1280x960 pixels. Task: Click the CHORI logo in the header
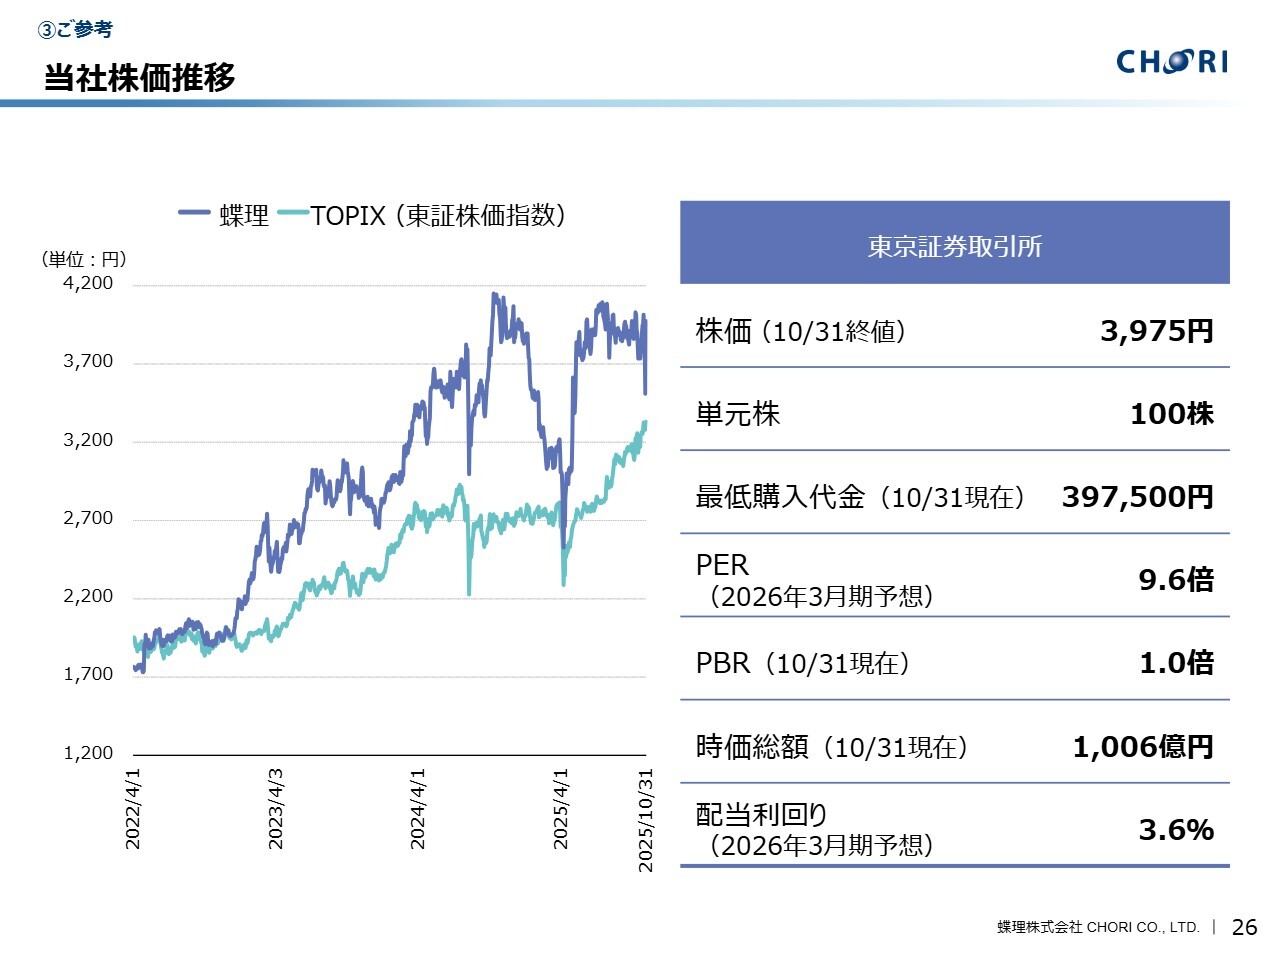(x=1171, y=62)
